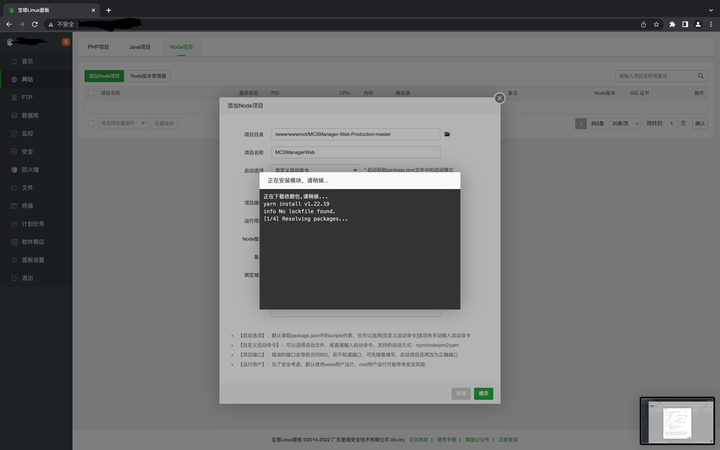This screenshot has height=450, width=720.
Task: Click the folder browse icon beside project directory
Action: 447,134
